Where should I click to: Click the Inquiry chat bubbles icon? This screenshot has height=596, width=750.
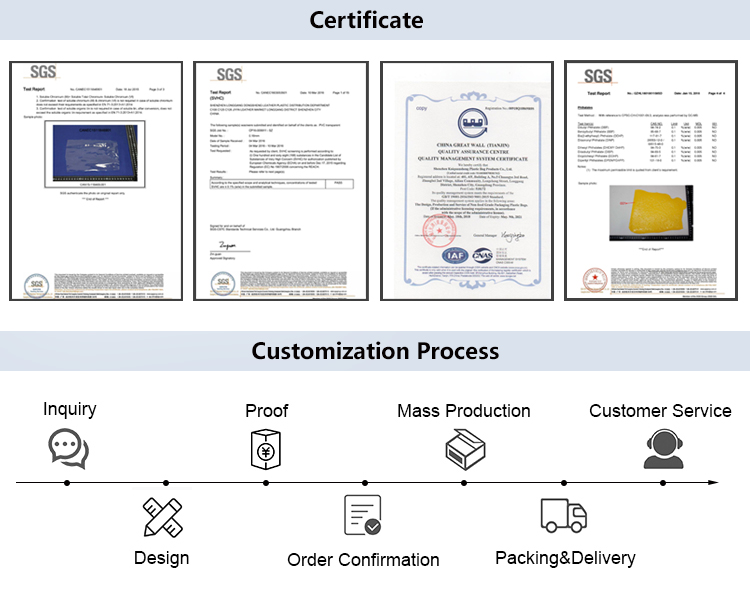pyautogui.click(x=68, y=448)
